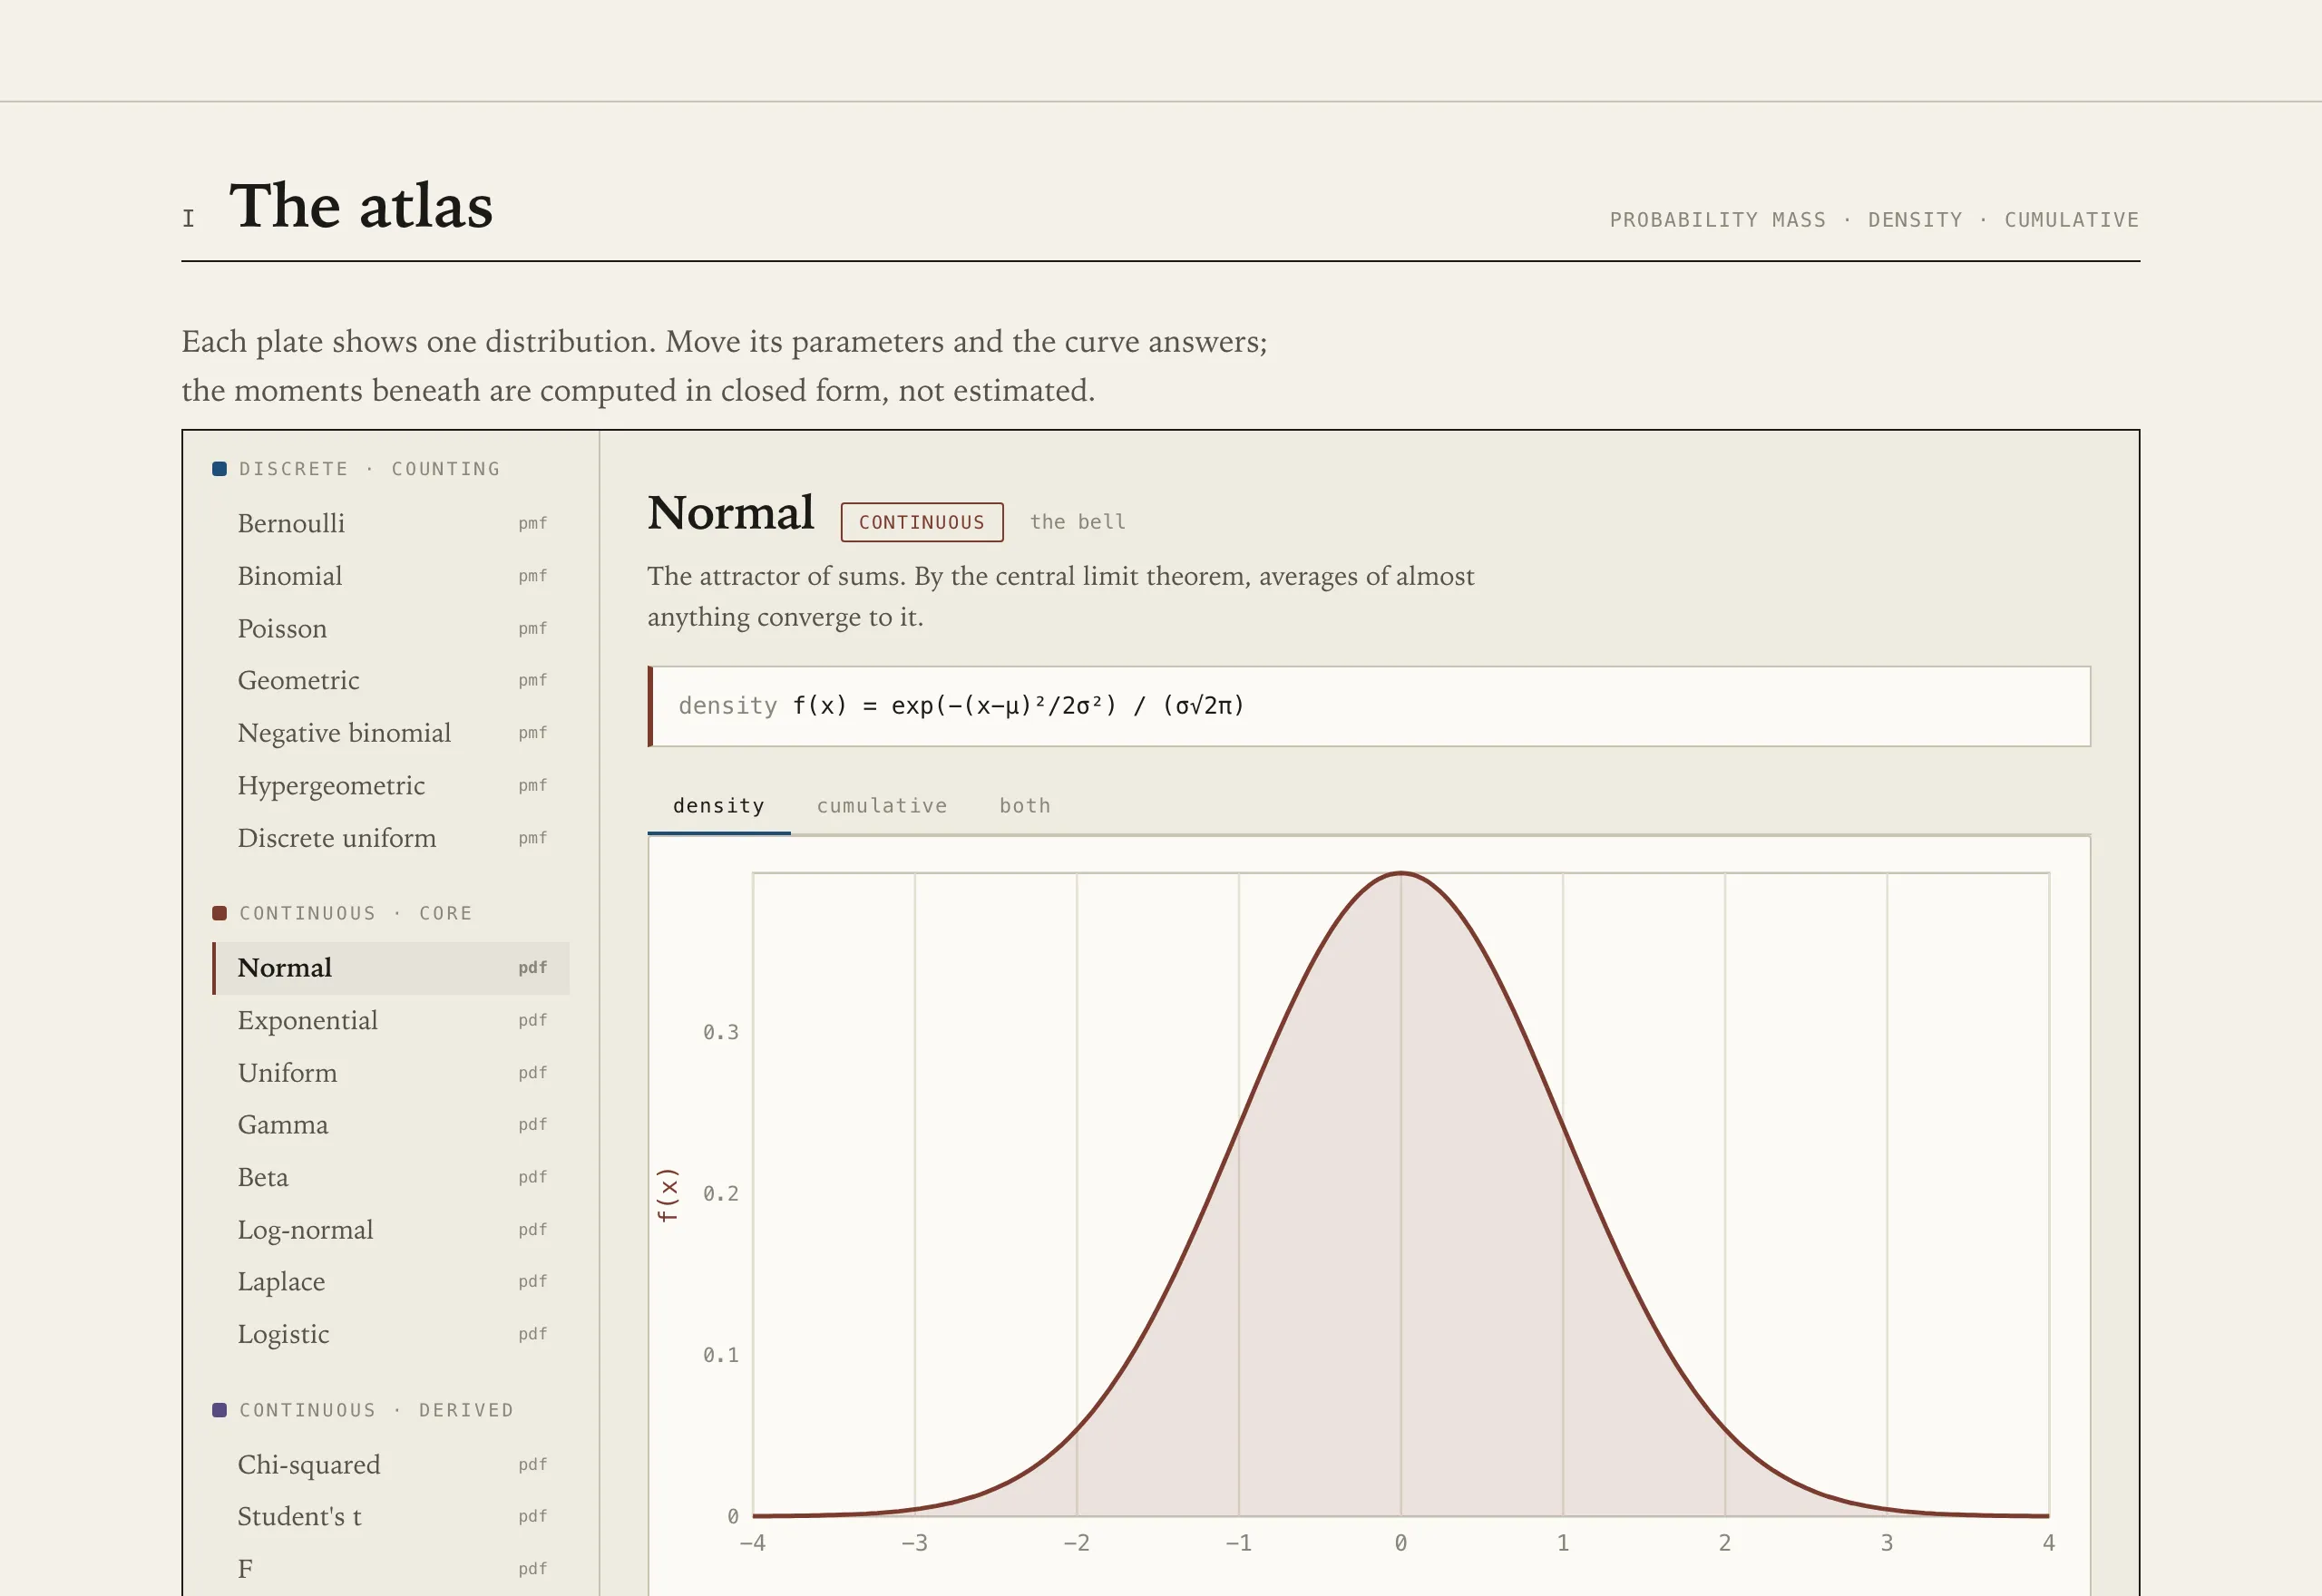Click the blue Discrete Counting marker
This screenshot has width=2322, height=1596.
(220, 469)
